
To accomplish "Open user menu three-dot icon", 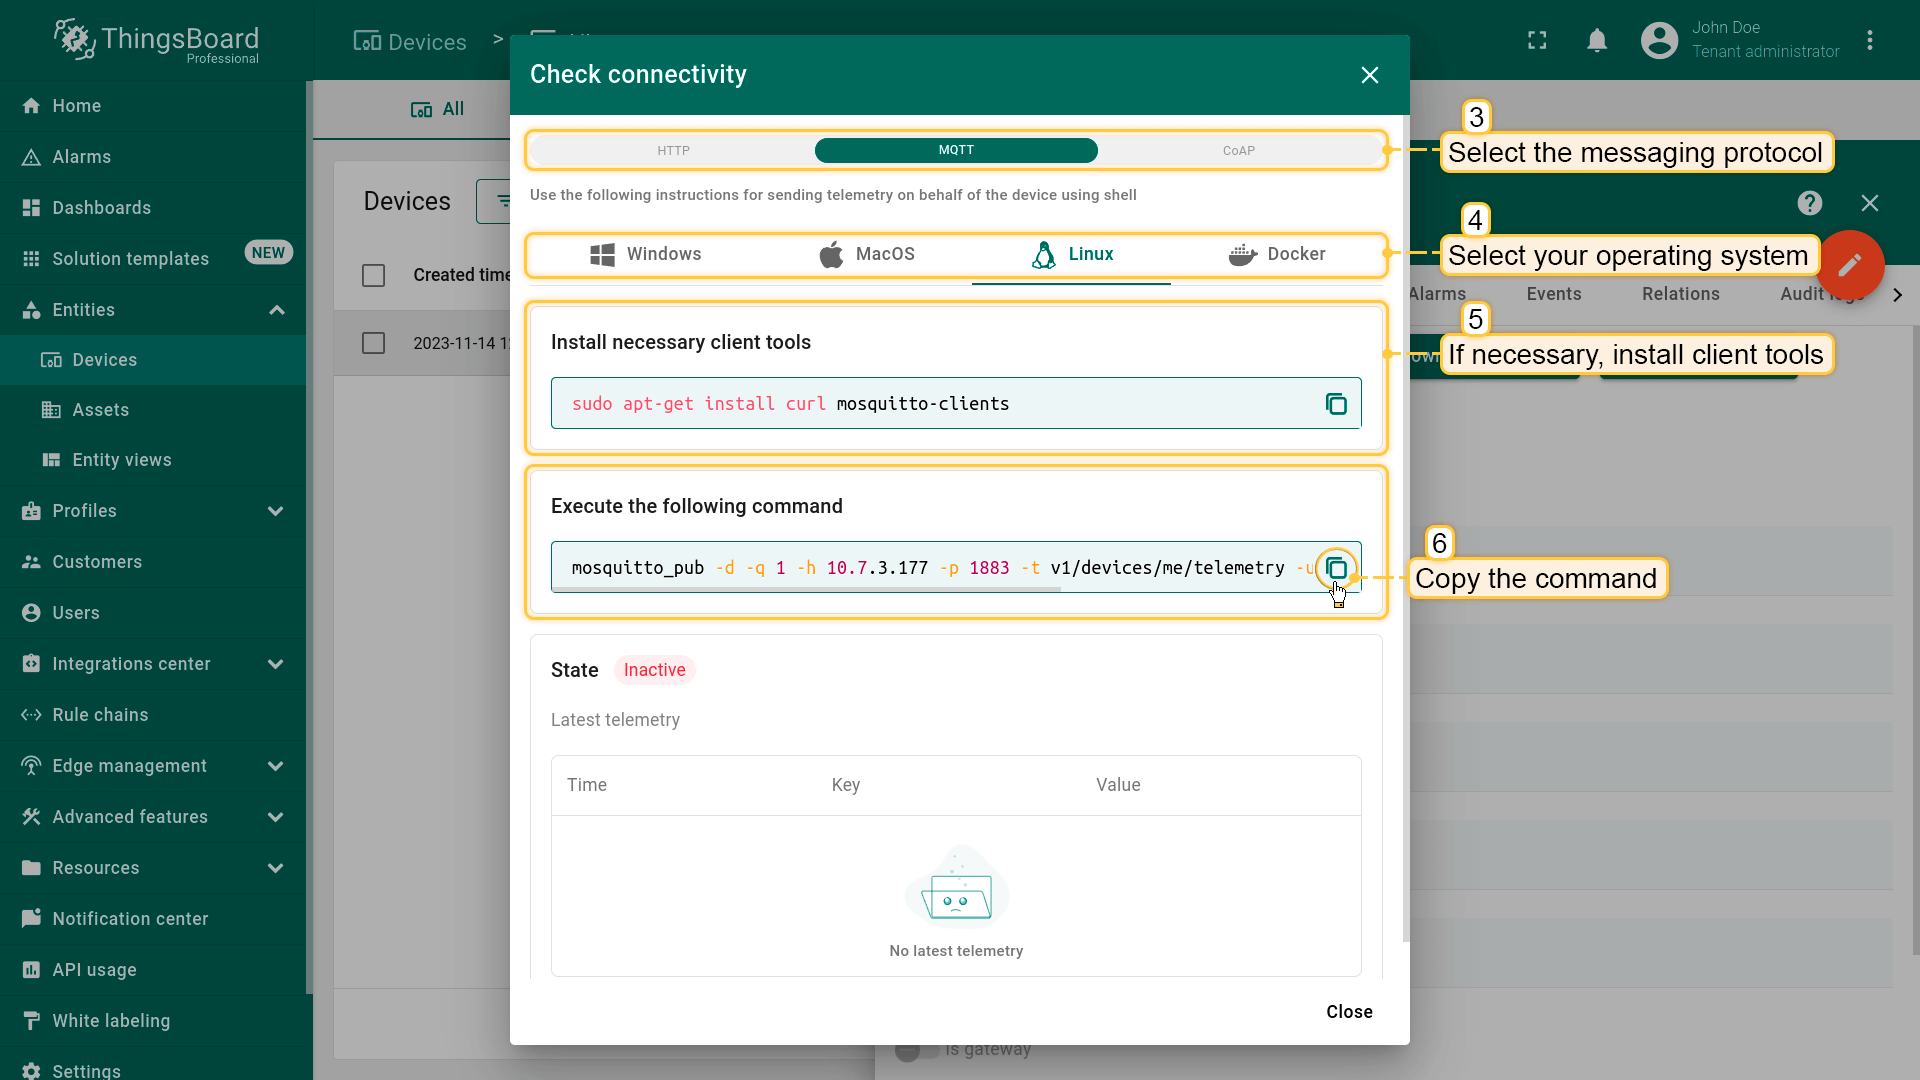I will [1869, 40].
